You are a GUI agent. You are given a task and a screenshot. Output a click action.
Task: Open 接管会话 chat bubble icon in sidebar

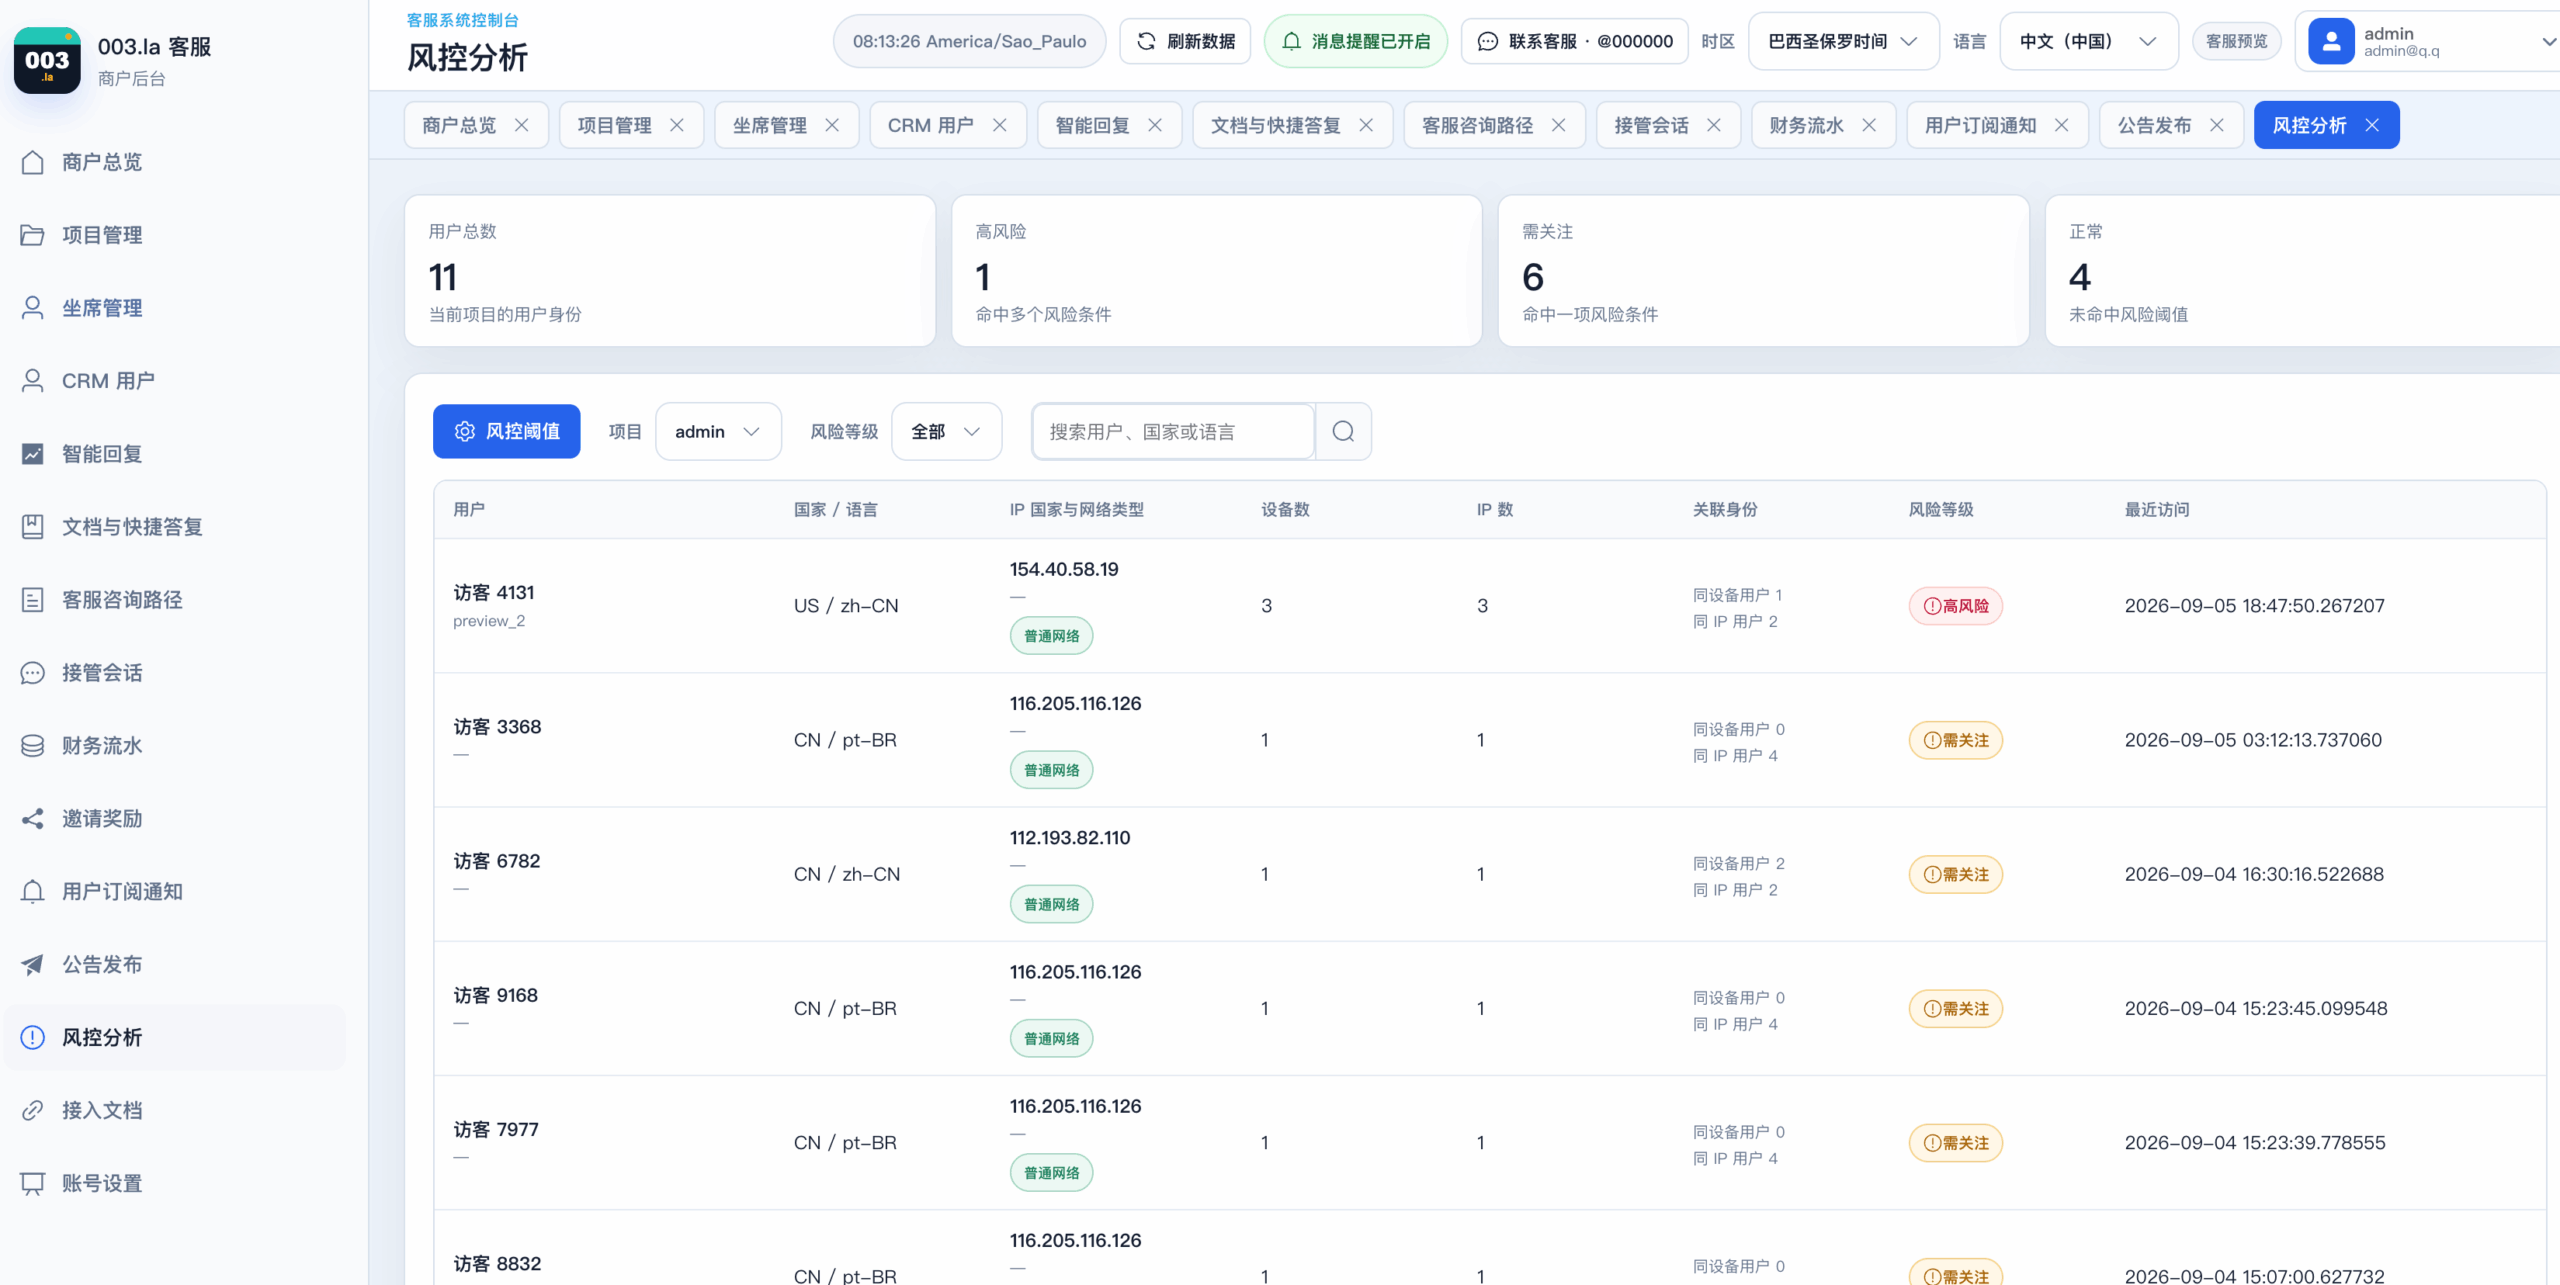33,673
